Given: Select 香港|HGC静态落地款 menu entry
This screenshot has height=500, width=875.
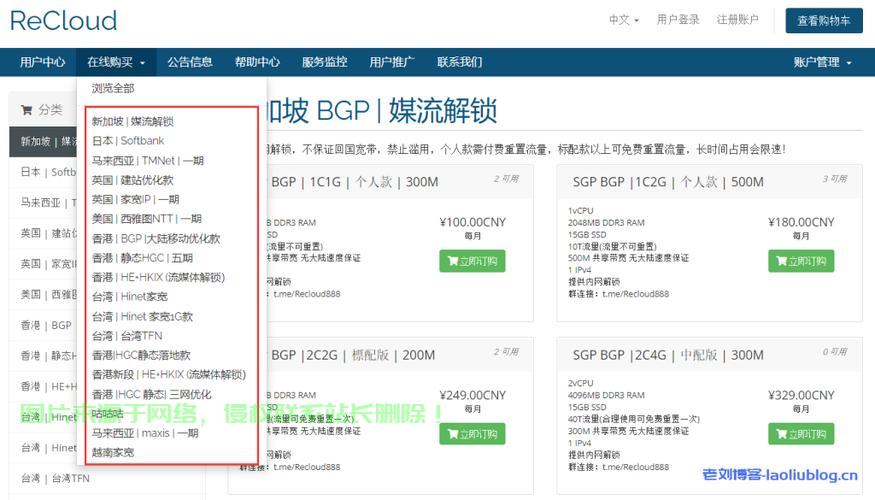Looking at the screenshot, I should click(x=141, y=355).
